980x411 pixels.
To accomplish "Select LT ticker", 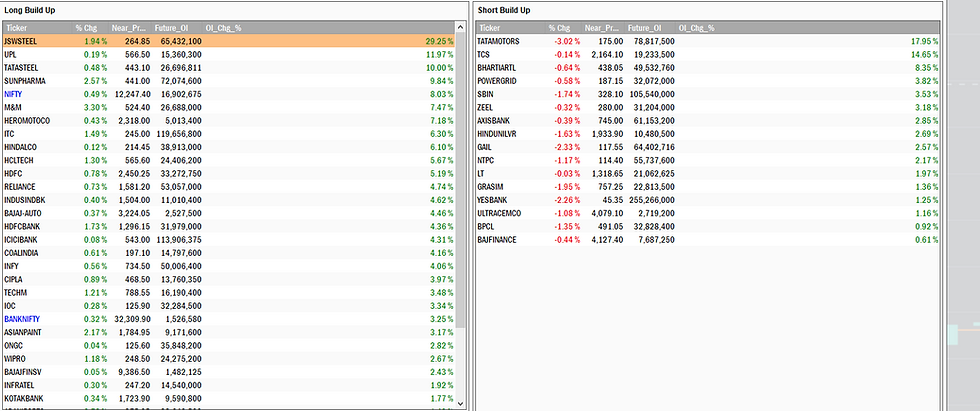I will tap(481, 173).
